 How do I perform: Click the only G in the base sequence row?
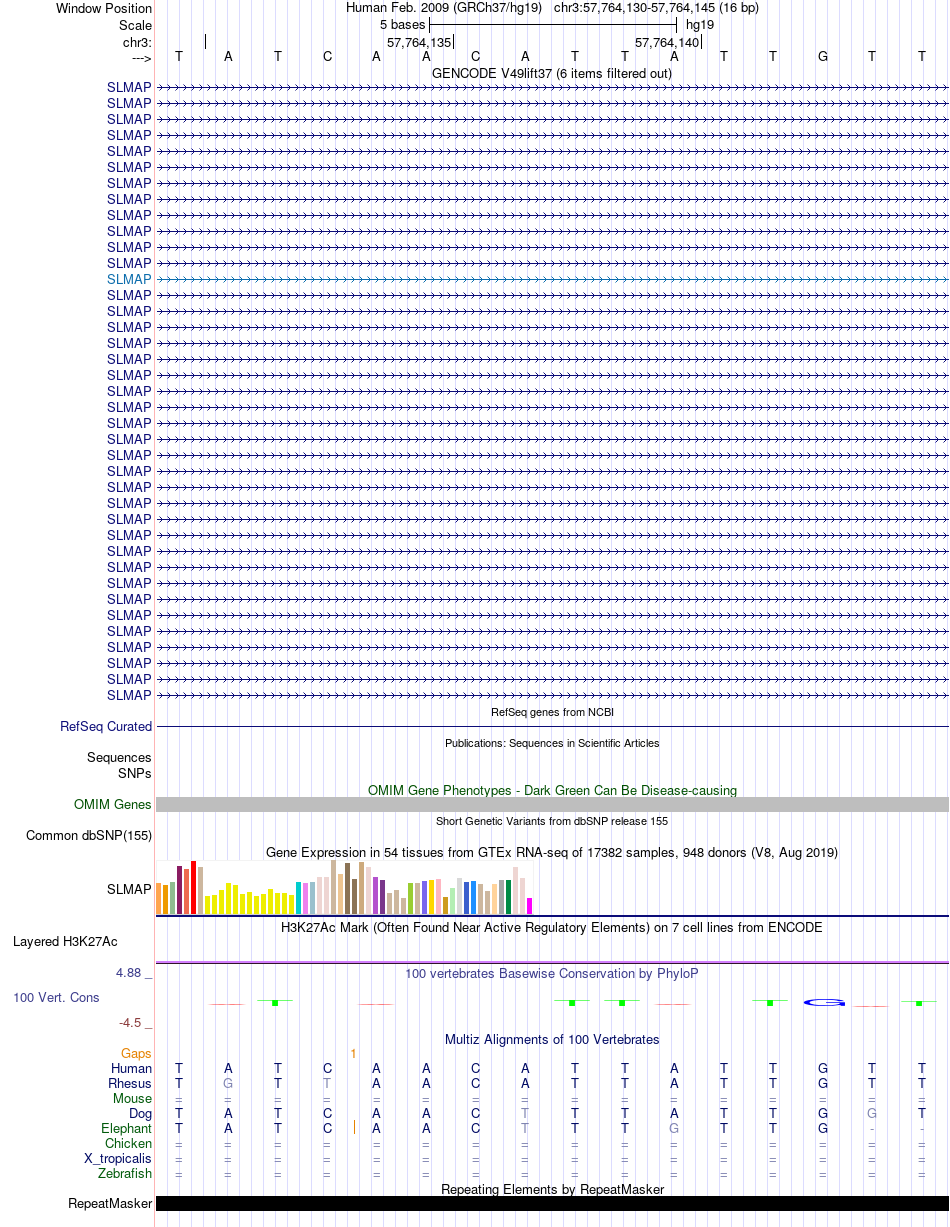click(823, 57)
